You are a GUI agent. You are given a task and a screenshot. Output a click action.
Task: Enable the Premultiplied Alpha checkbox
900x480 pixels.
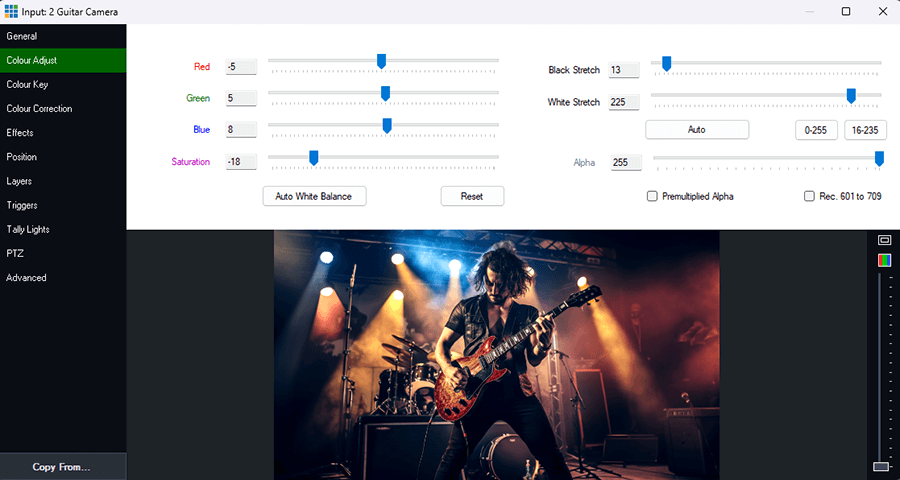pos(653,197)
